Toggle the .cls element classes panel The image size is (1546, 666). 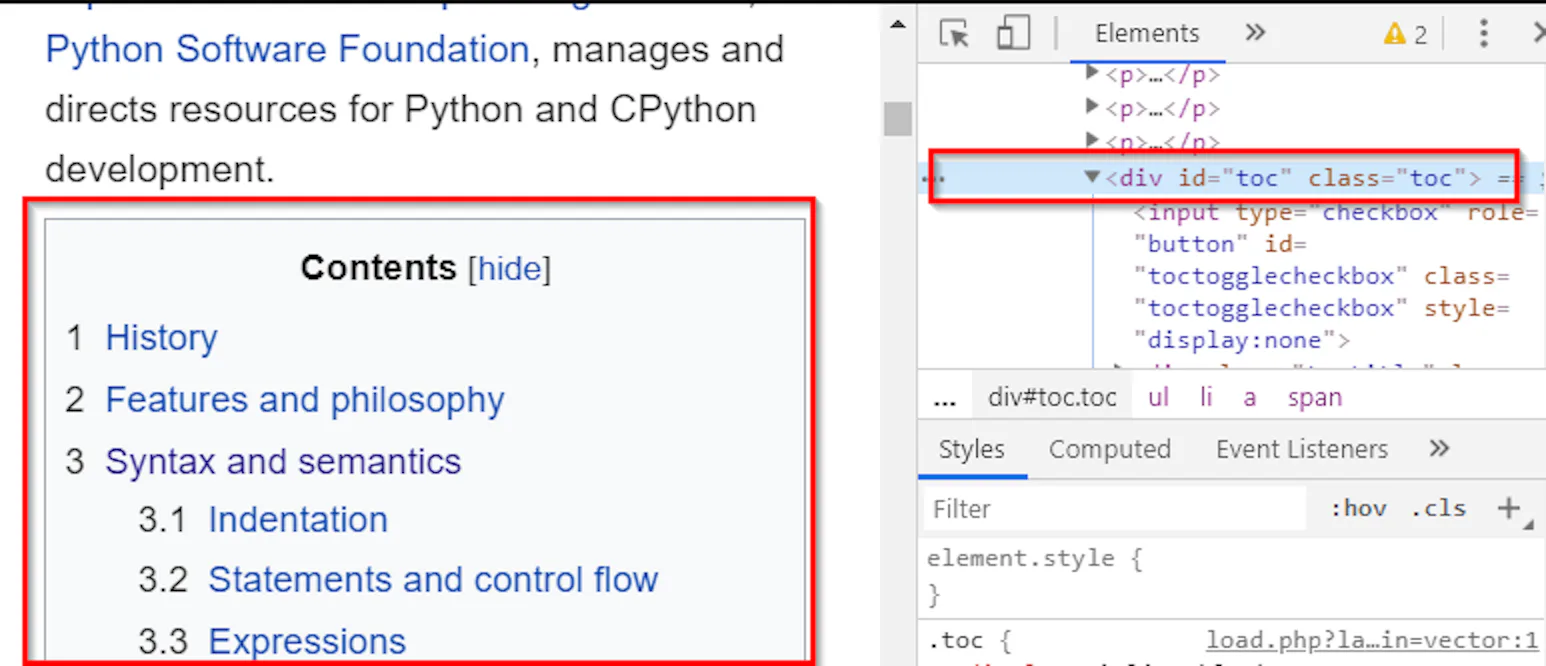(1438, 508)
